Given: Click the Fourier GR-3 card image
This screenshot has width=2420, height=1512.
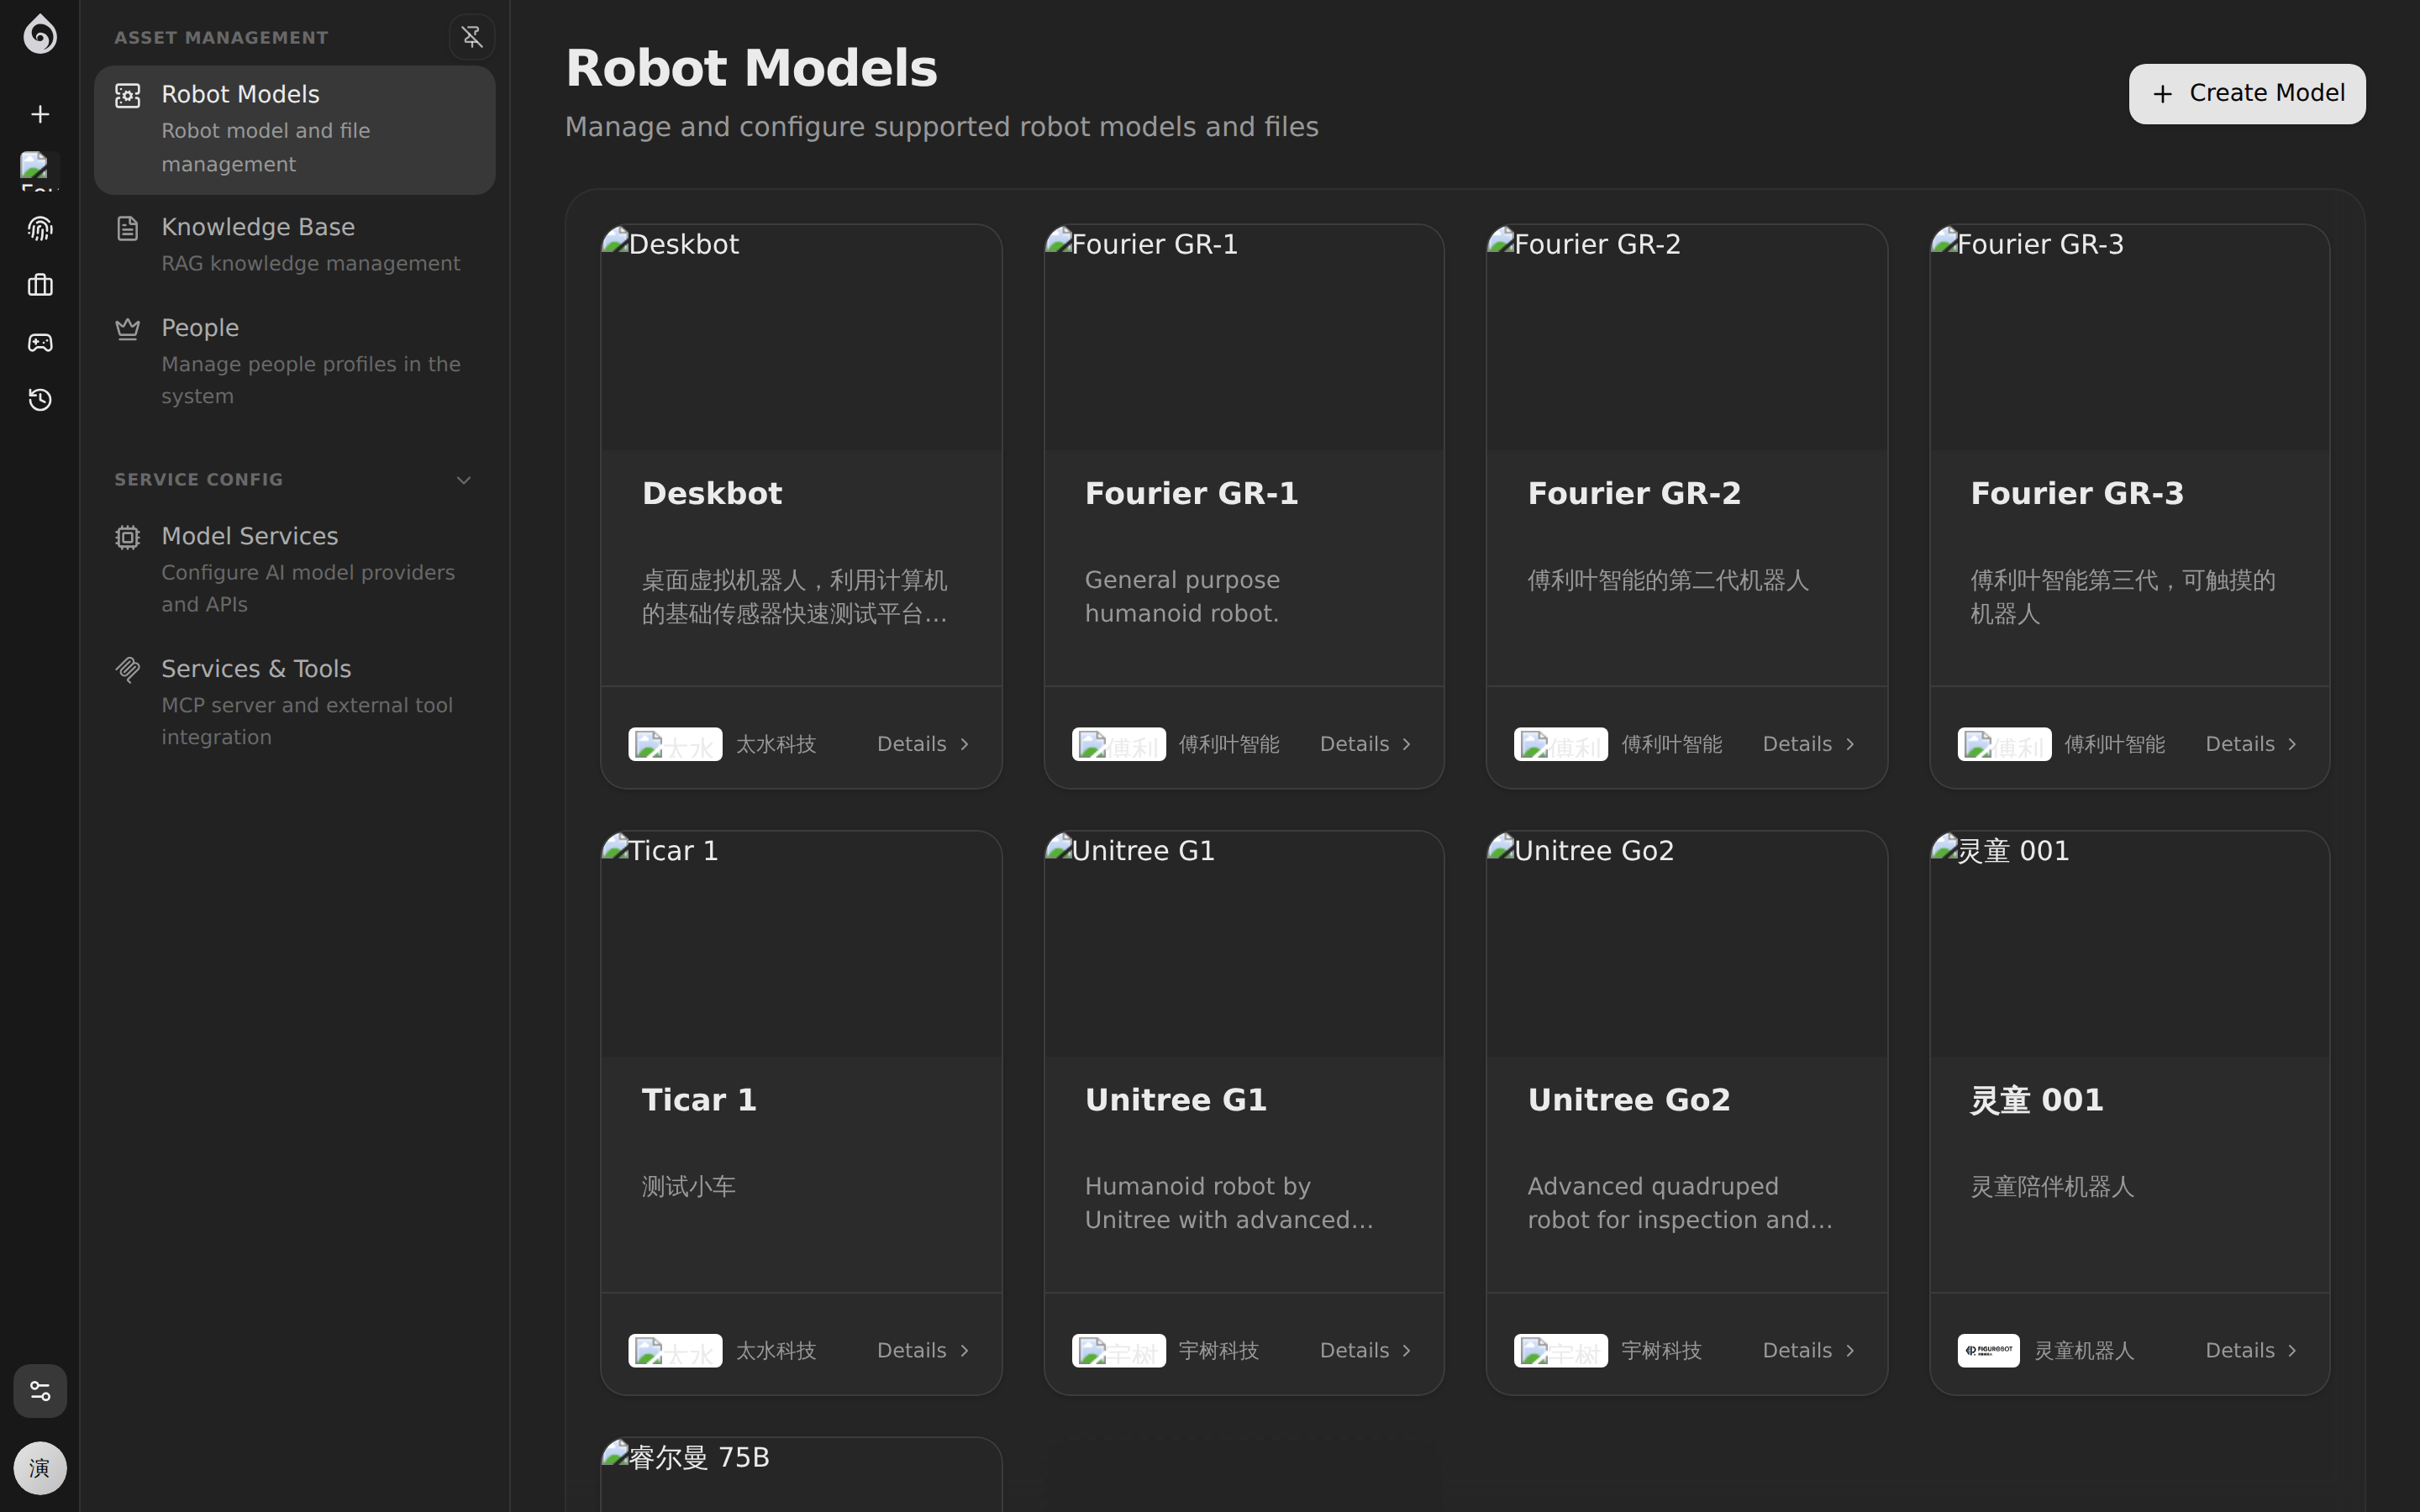Looking at the screenshot, I should point(2129,338).
